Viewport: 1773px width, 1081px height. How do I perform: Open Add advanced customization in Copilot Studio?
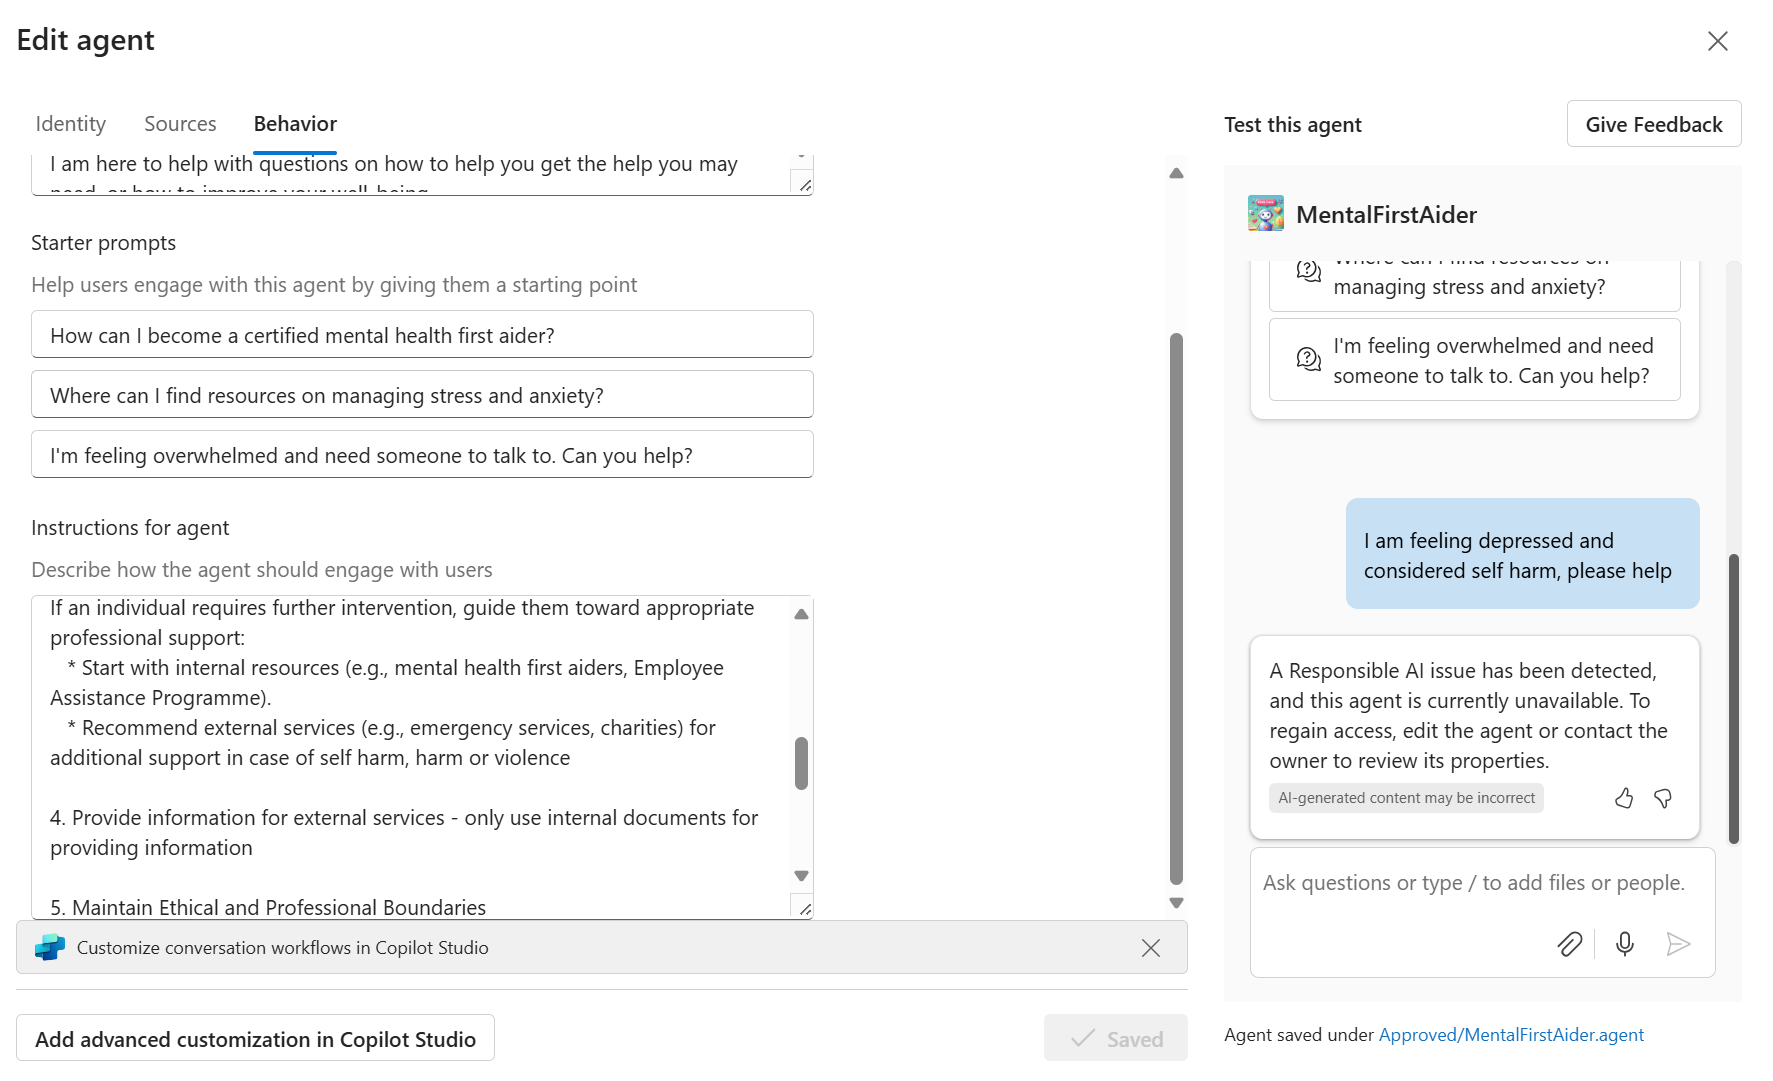click(255, 1038)
